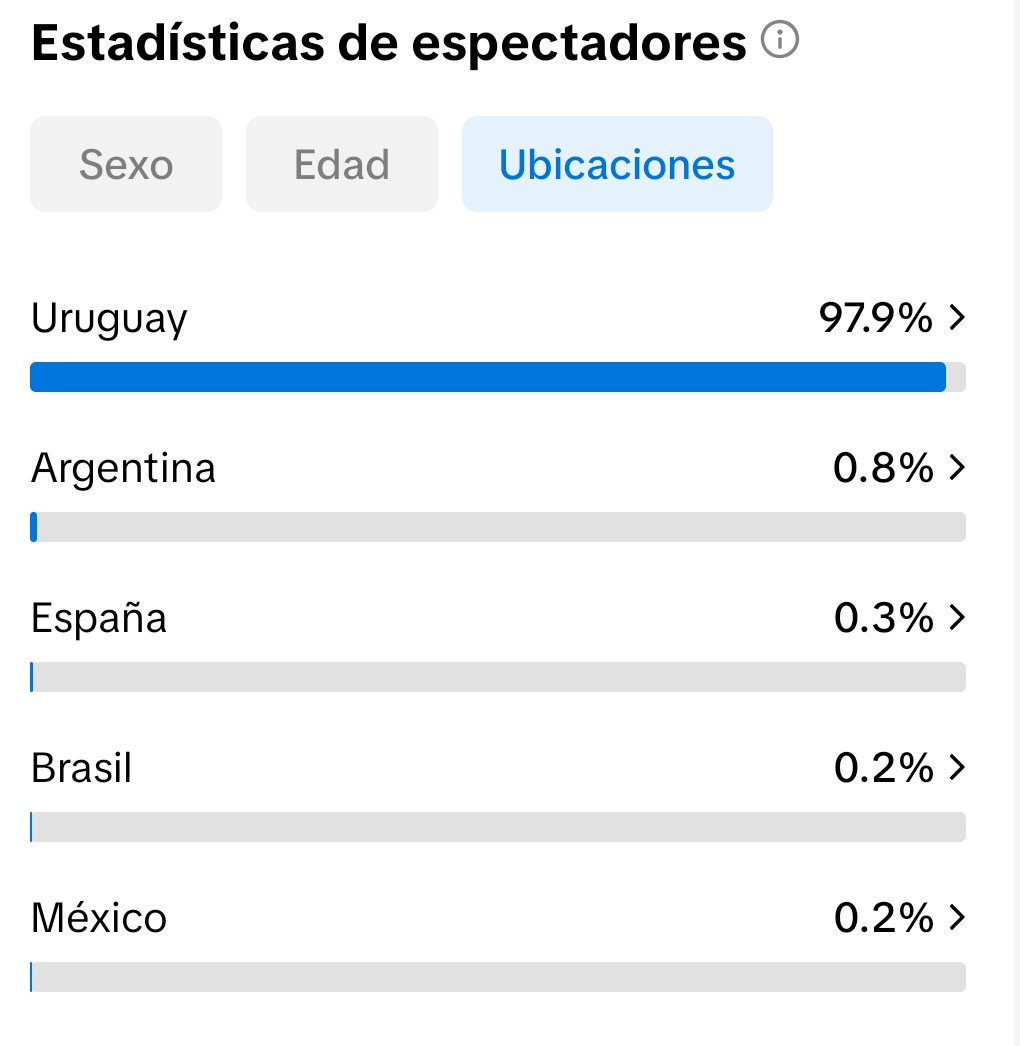Image resolution: width=1020 pixels, height=1046 pixels.
Task: Tap the 0.8% value for Argentina
Action: [883, 467]
